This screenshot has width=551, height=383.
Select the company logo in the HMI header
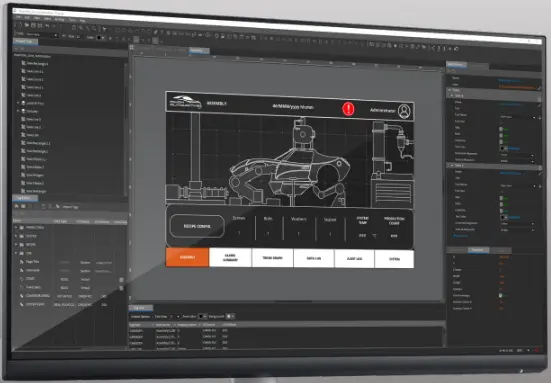tap(185, 102)
